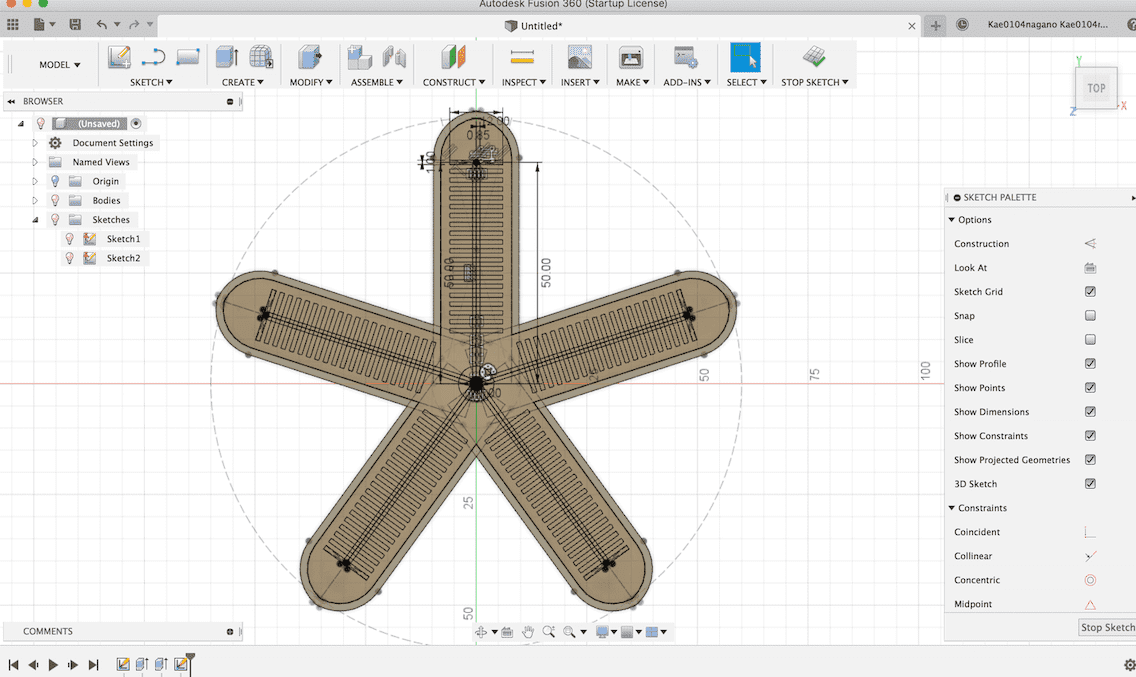The width and height of the screenshot is (1136, 677).
Task: Open the MODIFY menu
Action: [309, 82]
